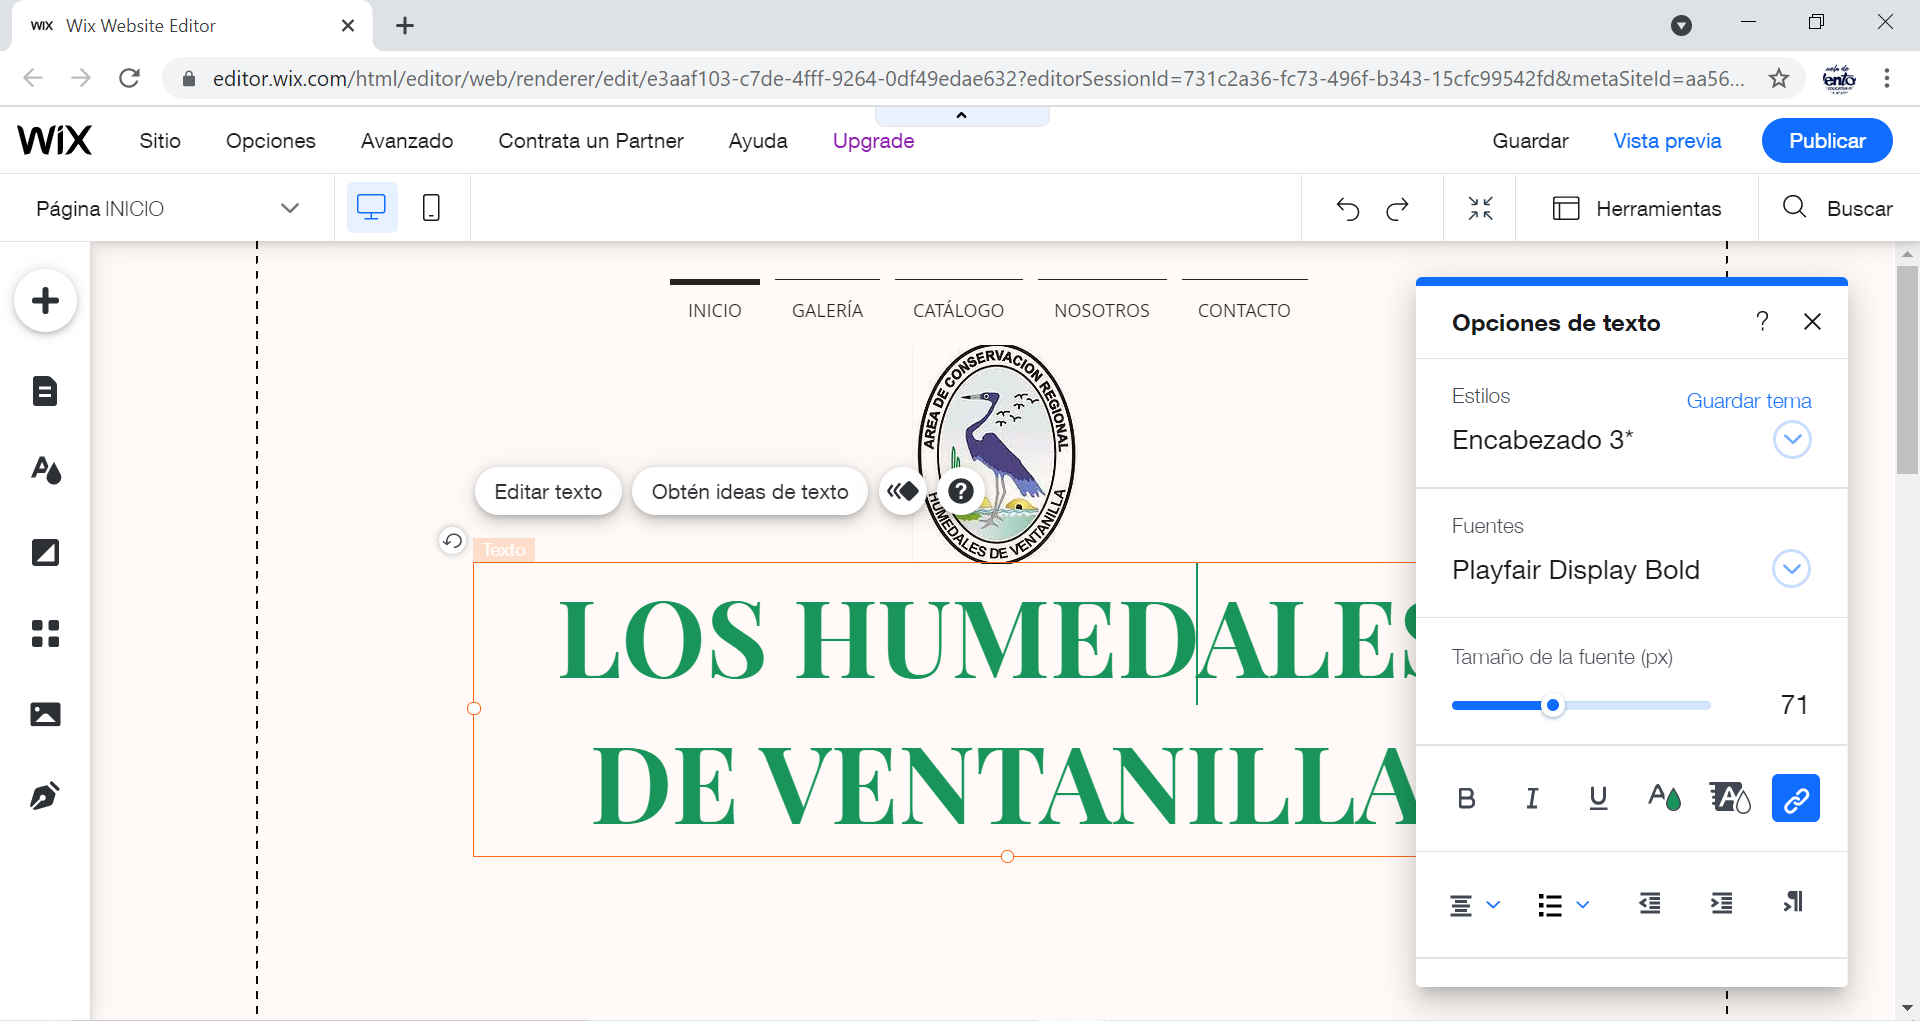The image size is (1920, 1021).
Task: Toggle italic formatting
Action: point(1532,798)
